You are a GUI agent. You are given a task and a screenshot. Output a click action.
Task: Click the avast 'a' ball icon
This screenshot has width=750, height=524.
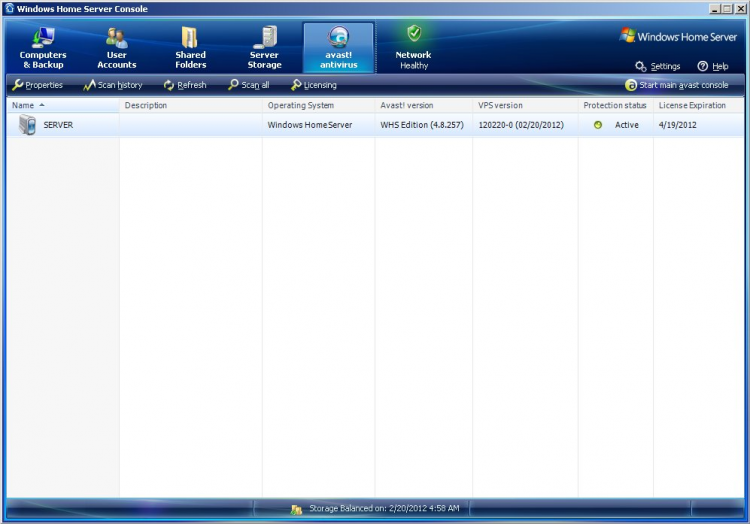tap(631, 85)
